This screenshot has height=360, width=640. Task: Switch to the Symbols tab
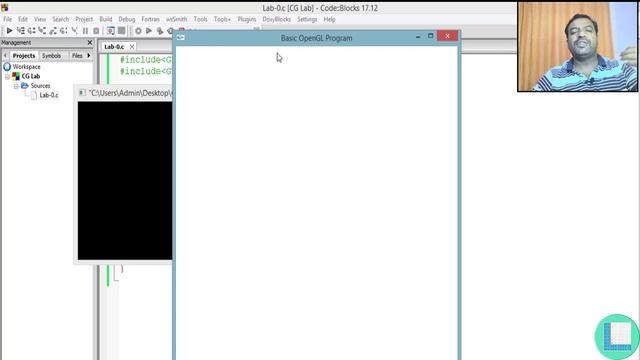coord(51,56)
